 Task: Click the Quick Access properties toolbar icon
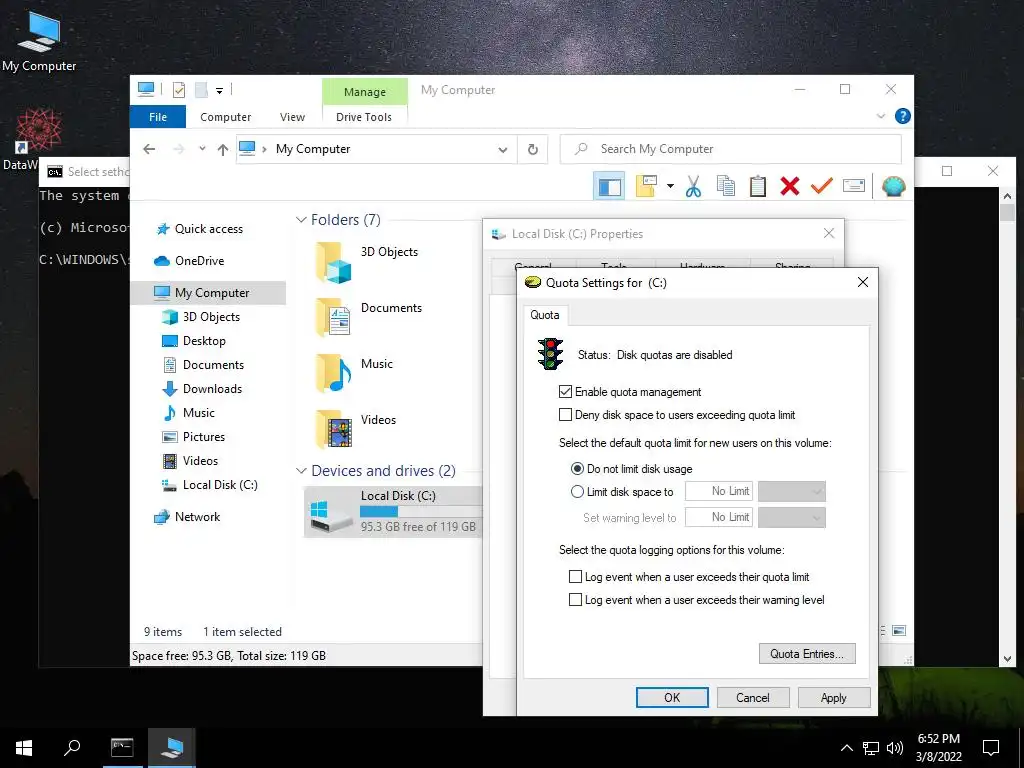(179, 90)
